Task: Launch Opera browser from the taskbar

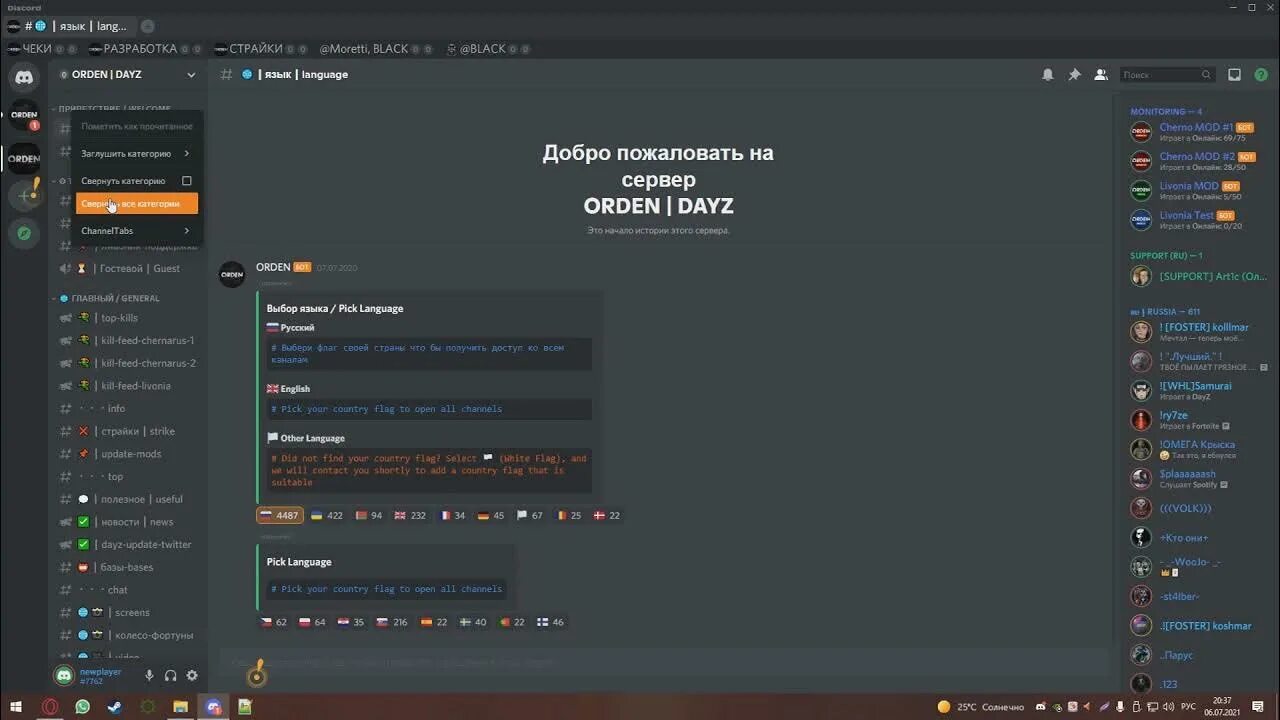Action: point(49,707)
